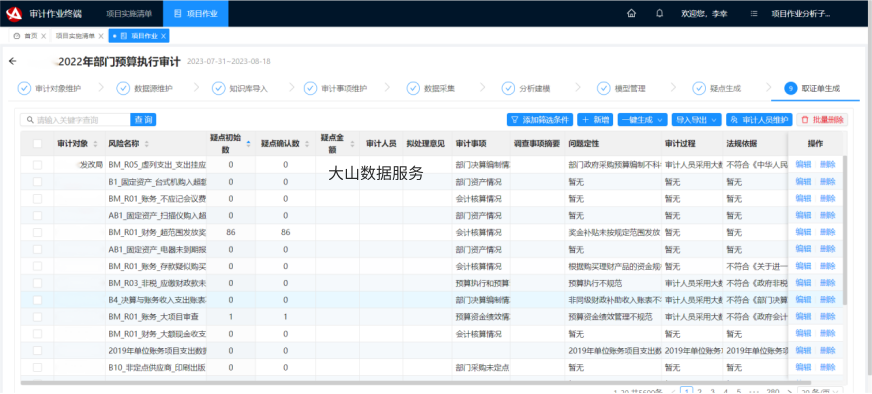Screen dimensions: 872x394
Task: Click the red 批量删除 button
Action: point(822,120)
